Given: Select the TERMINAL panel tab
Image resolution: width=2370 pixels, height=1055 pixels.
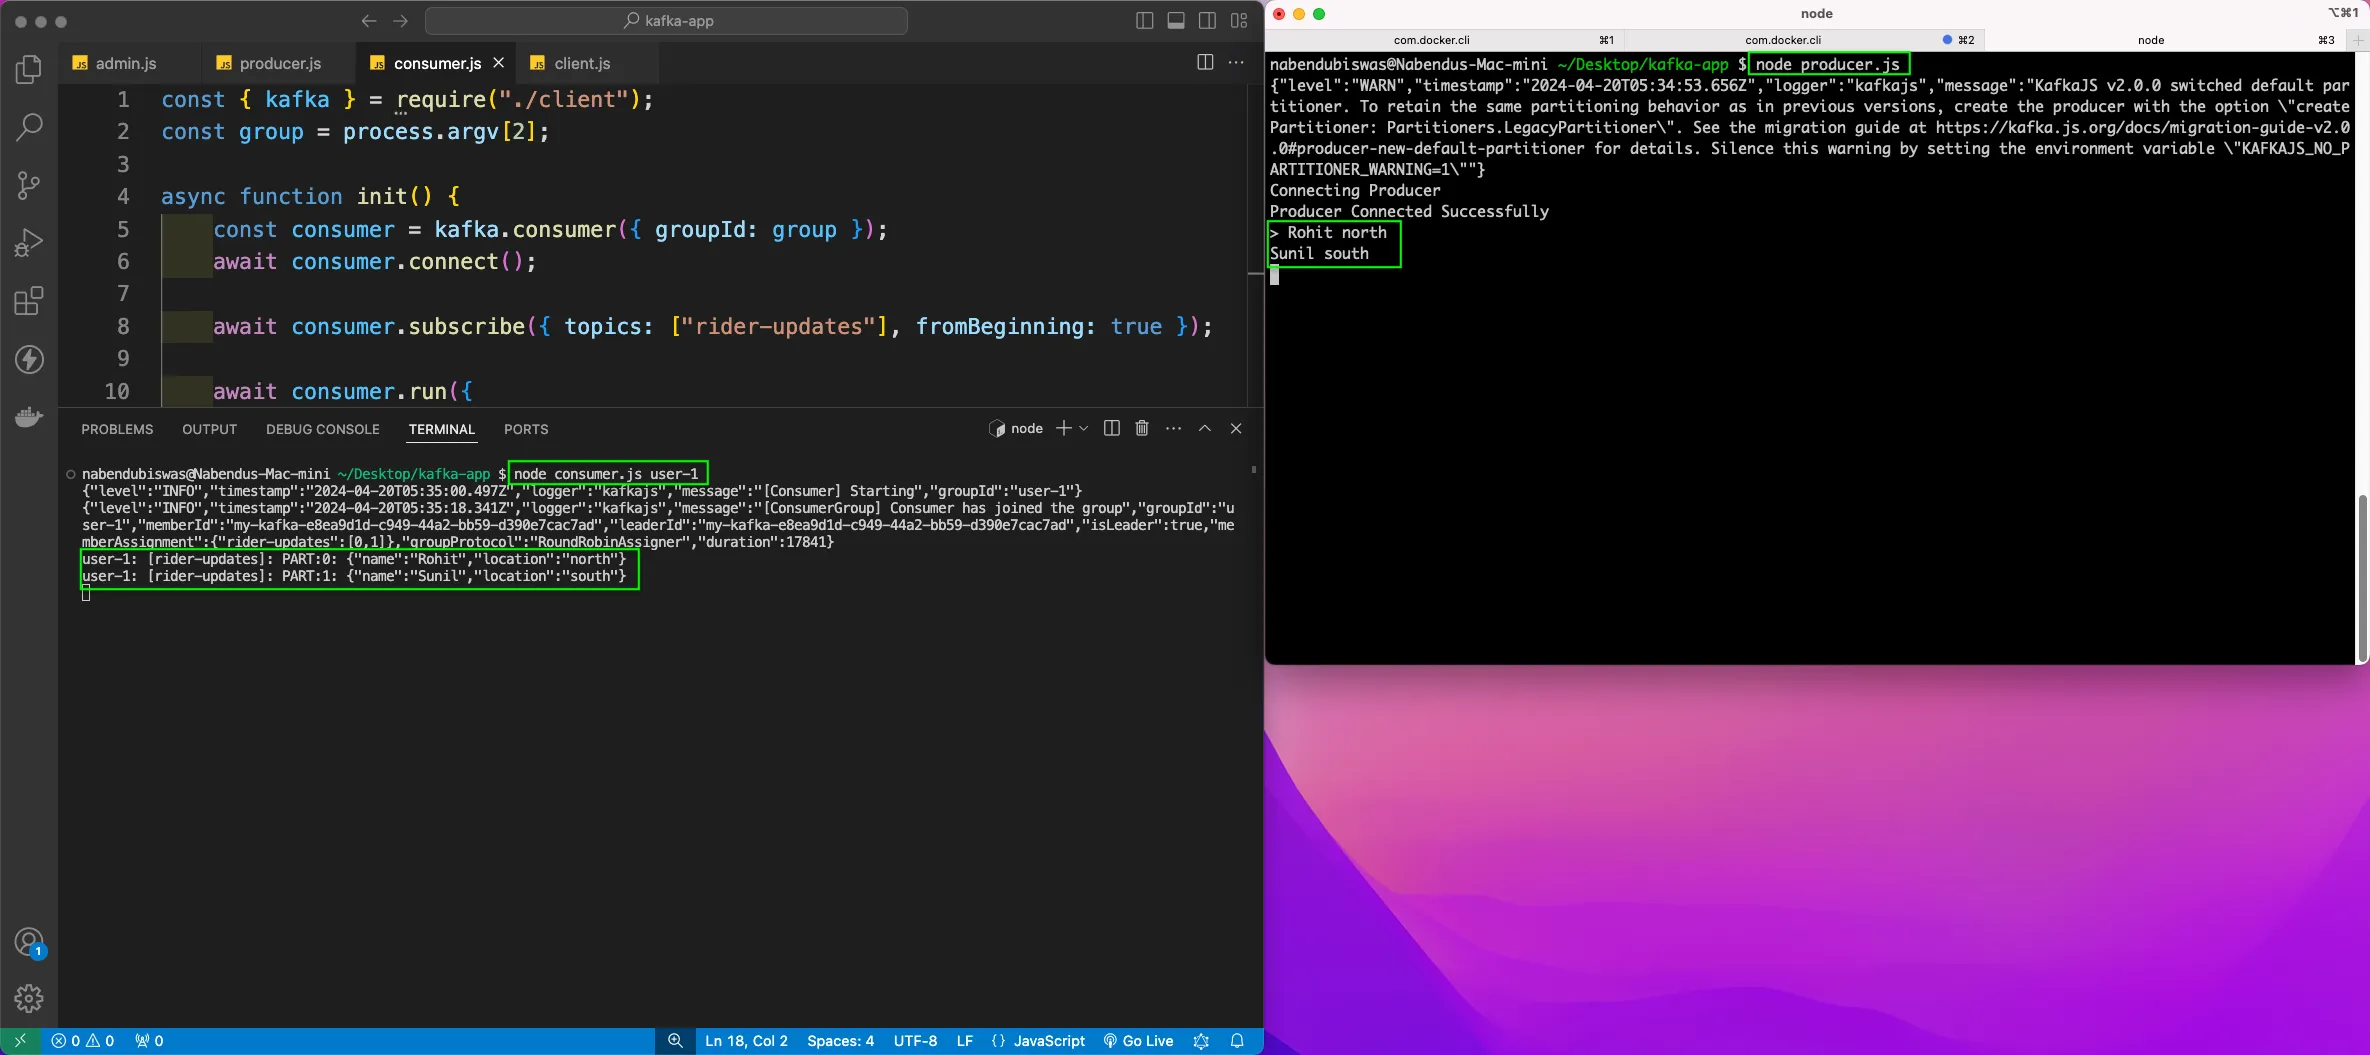Looking at the screenshot, I should coord(441,429).
